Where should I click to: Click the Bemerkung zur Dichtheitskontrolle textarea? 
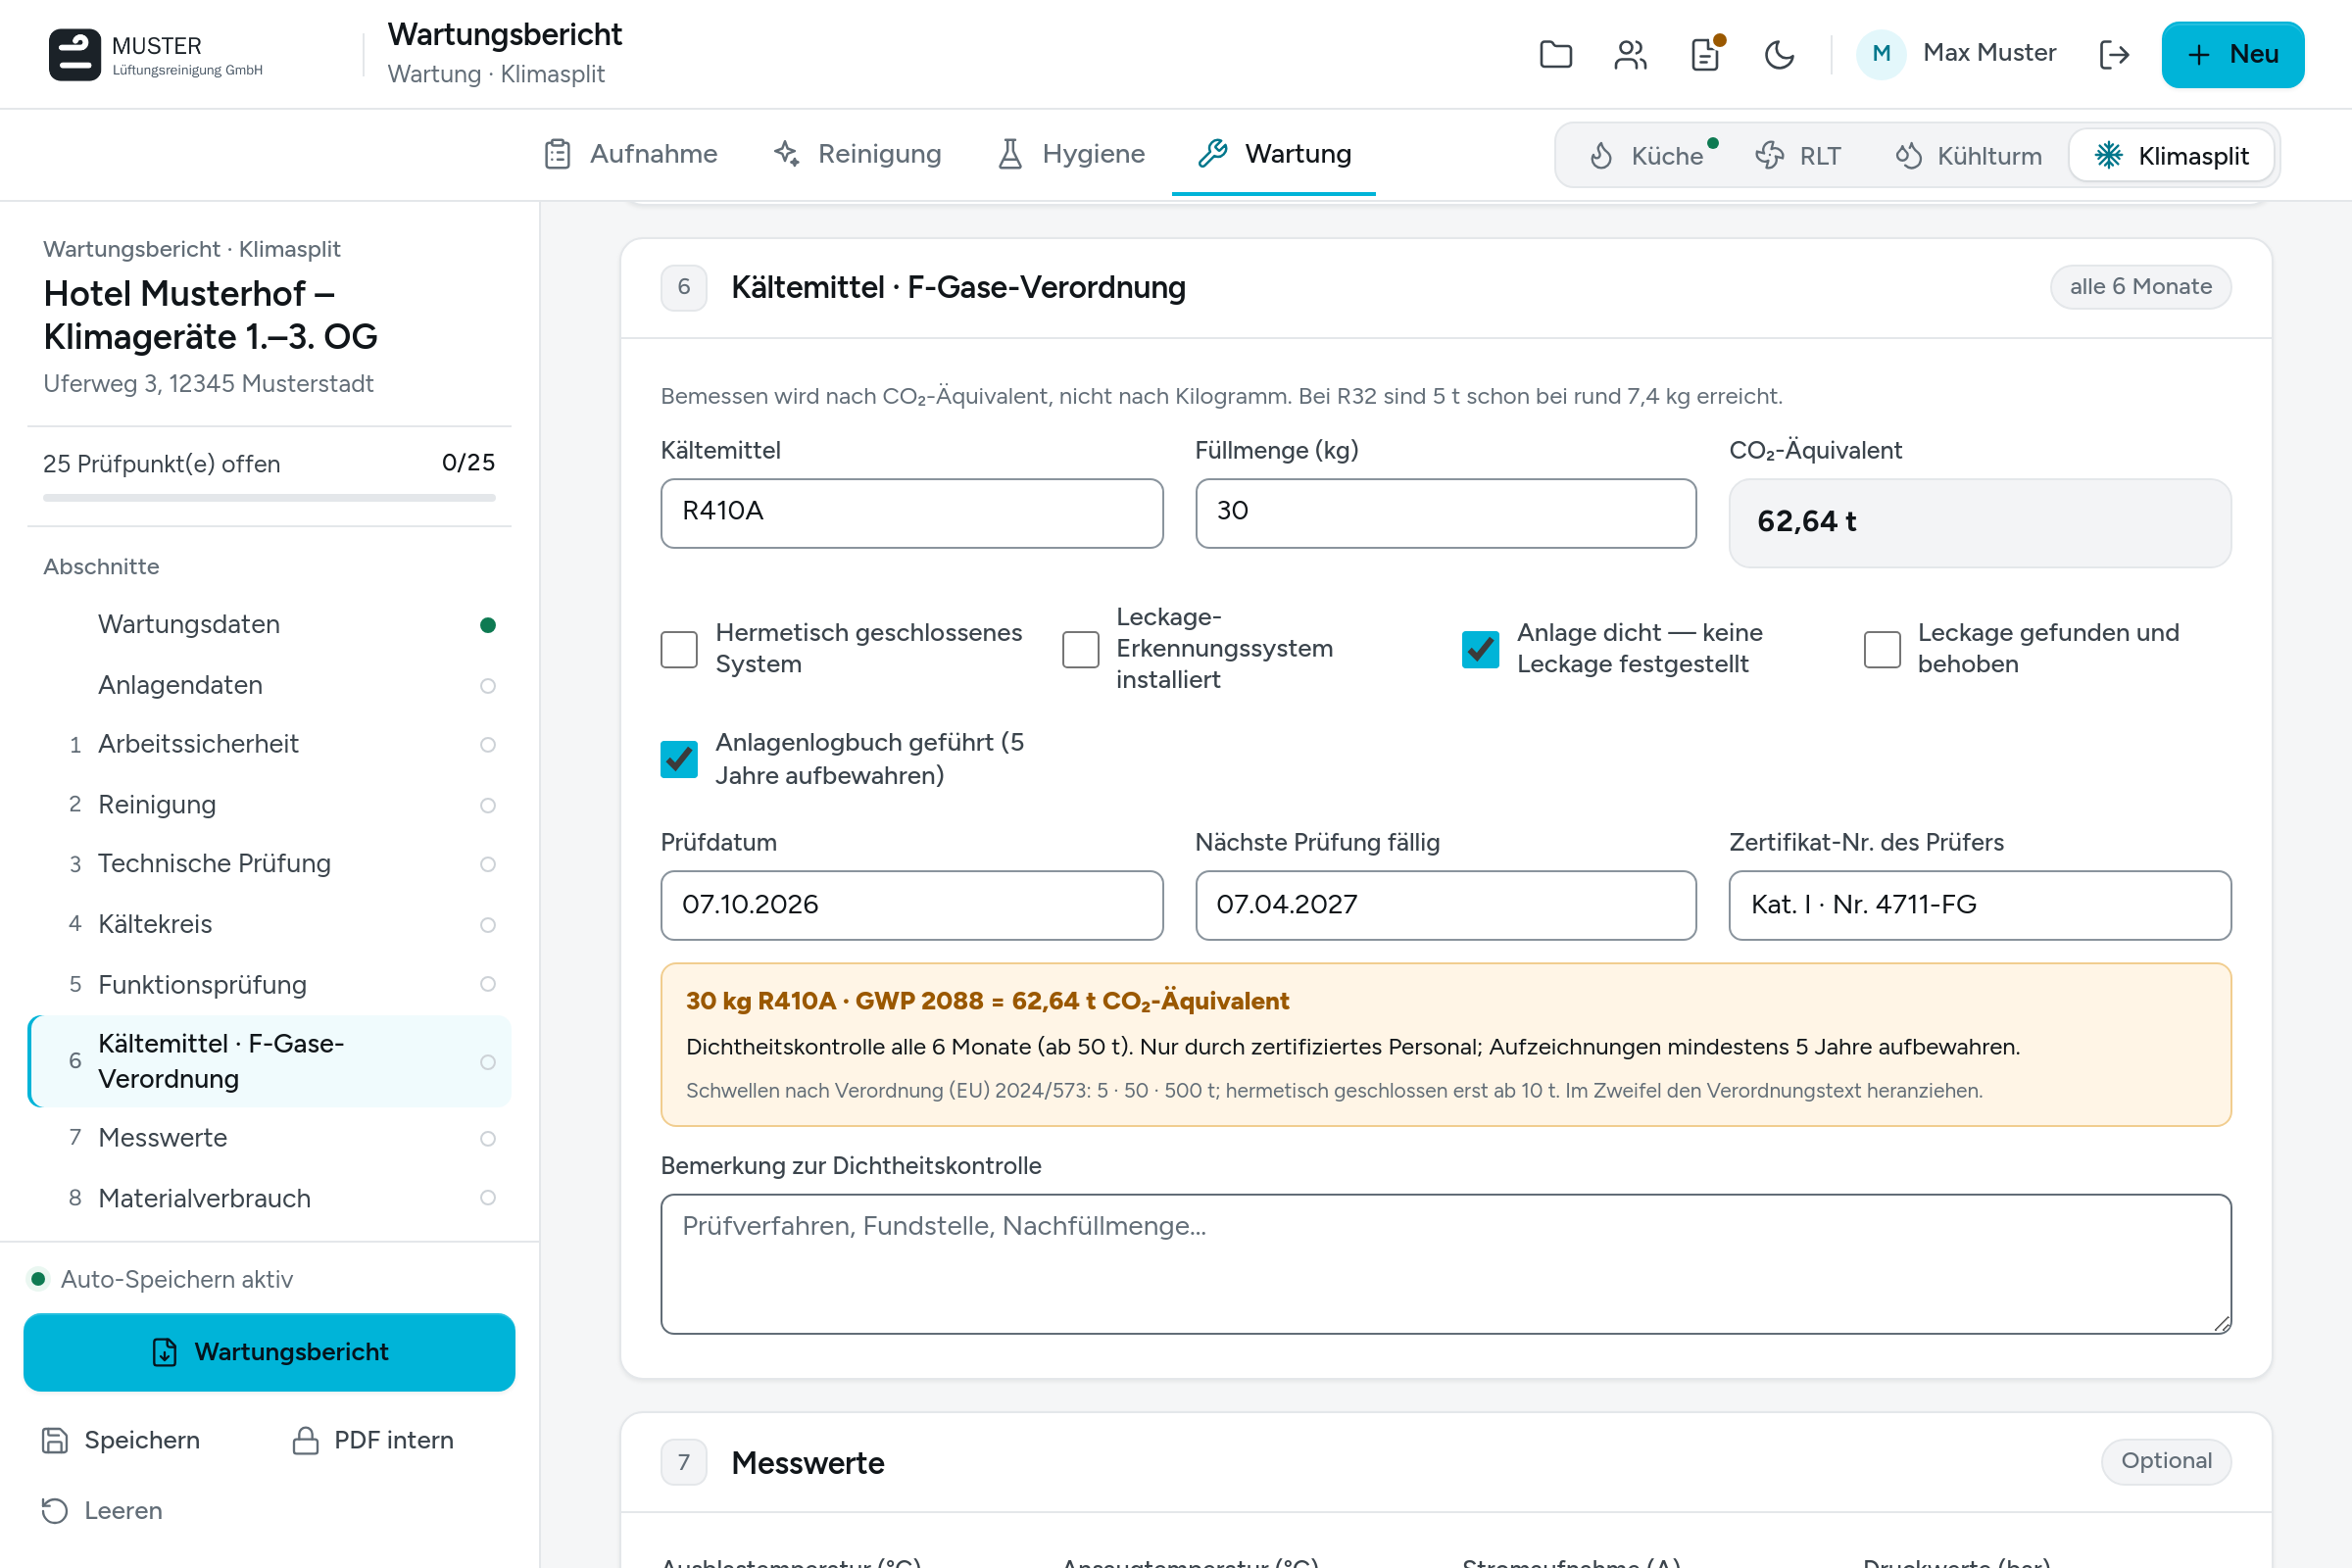click(x=1446, y=1264)
